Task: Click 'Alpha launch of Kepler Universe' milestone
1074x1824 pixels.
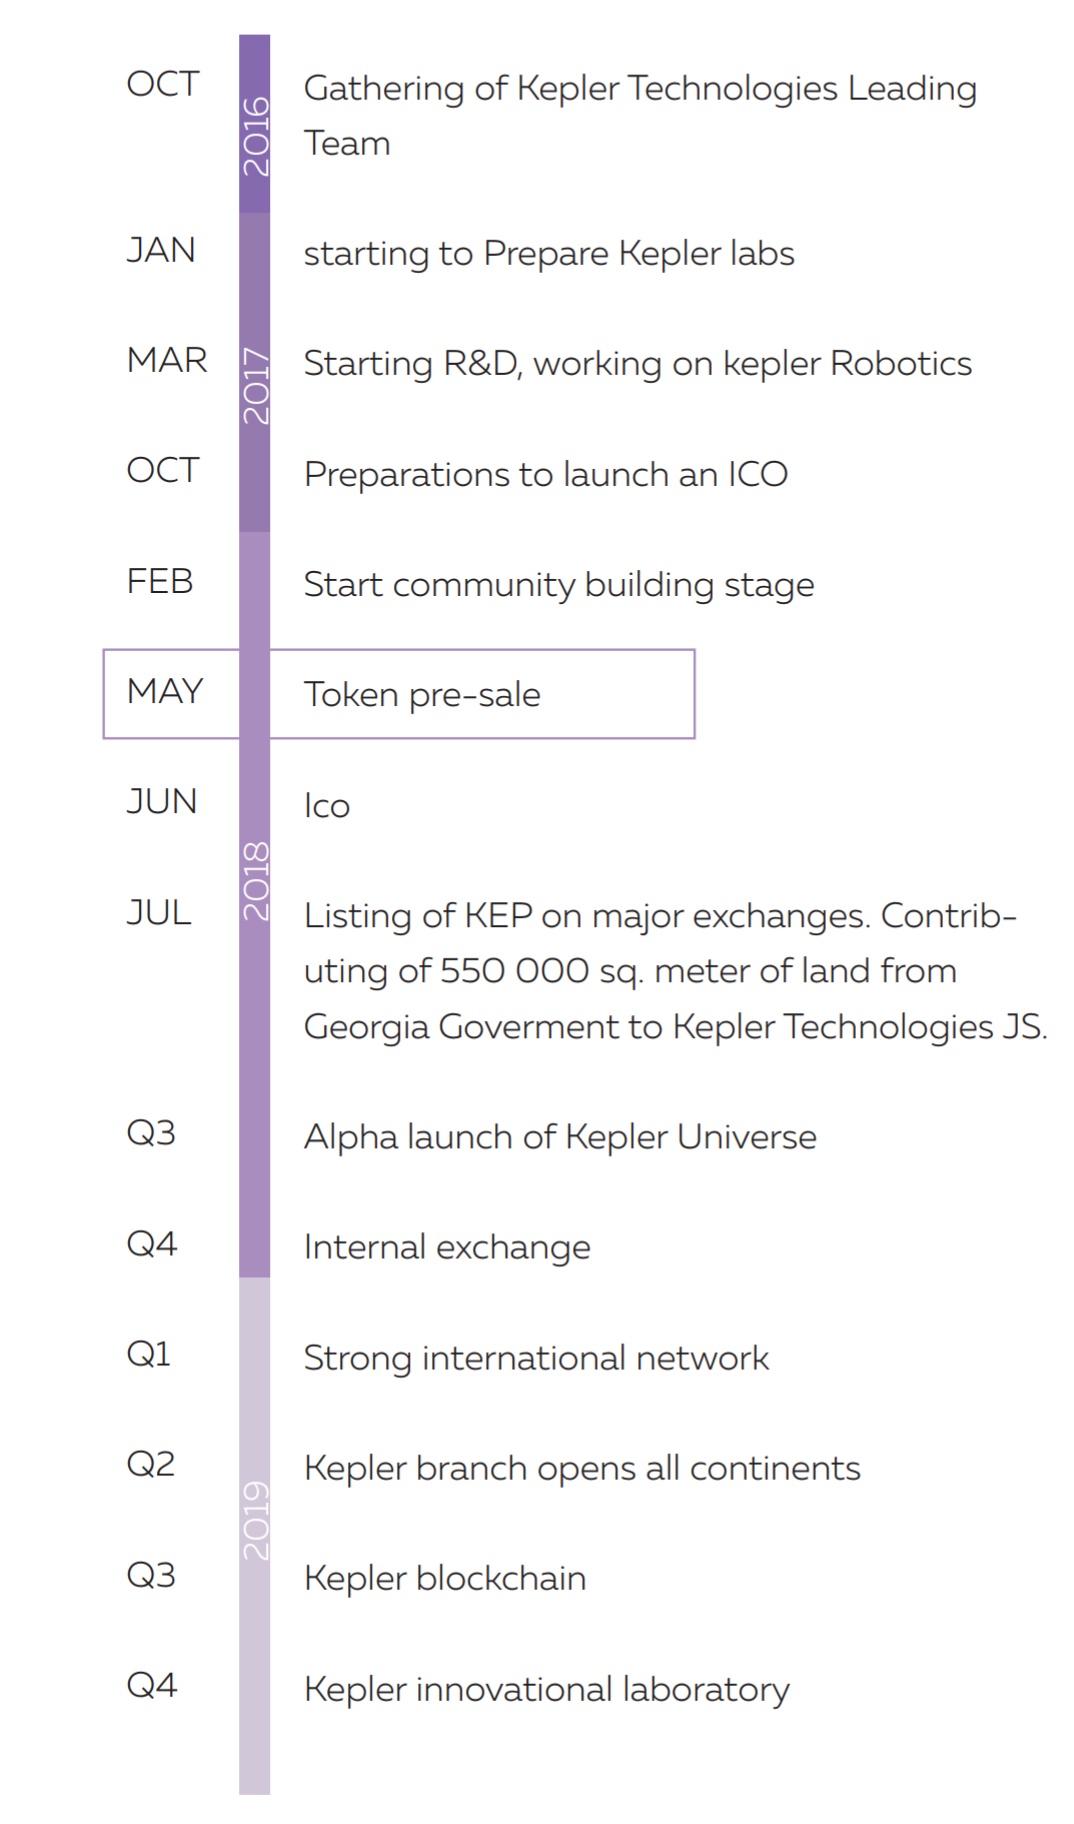Action: pyautogui.click(x=559, y=1137)
